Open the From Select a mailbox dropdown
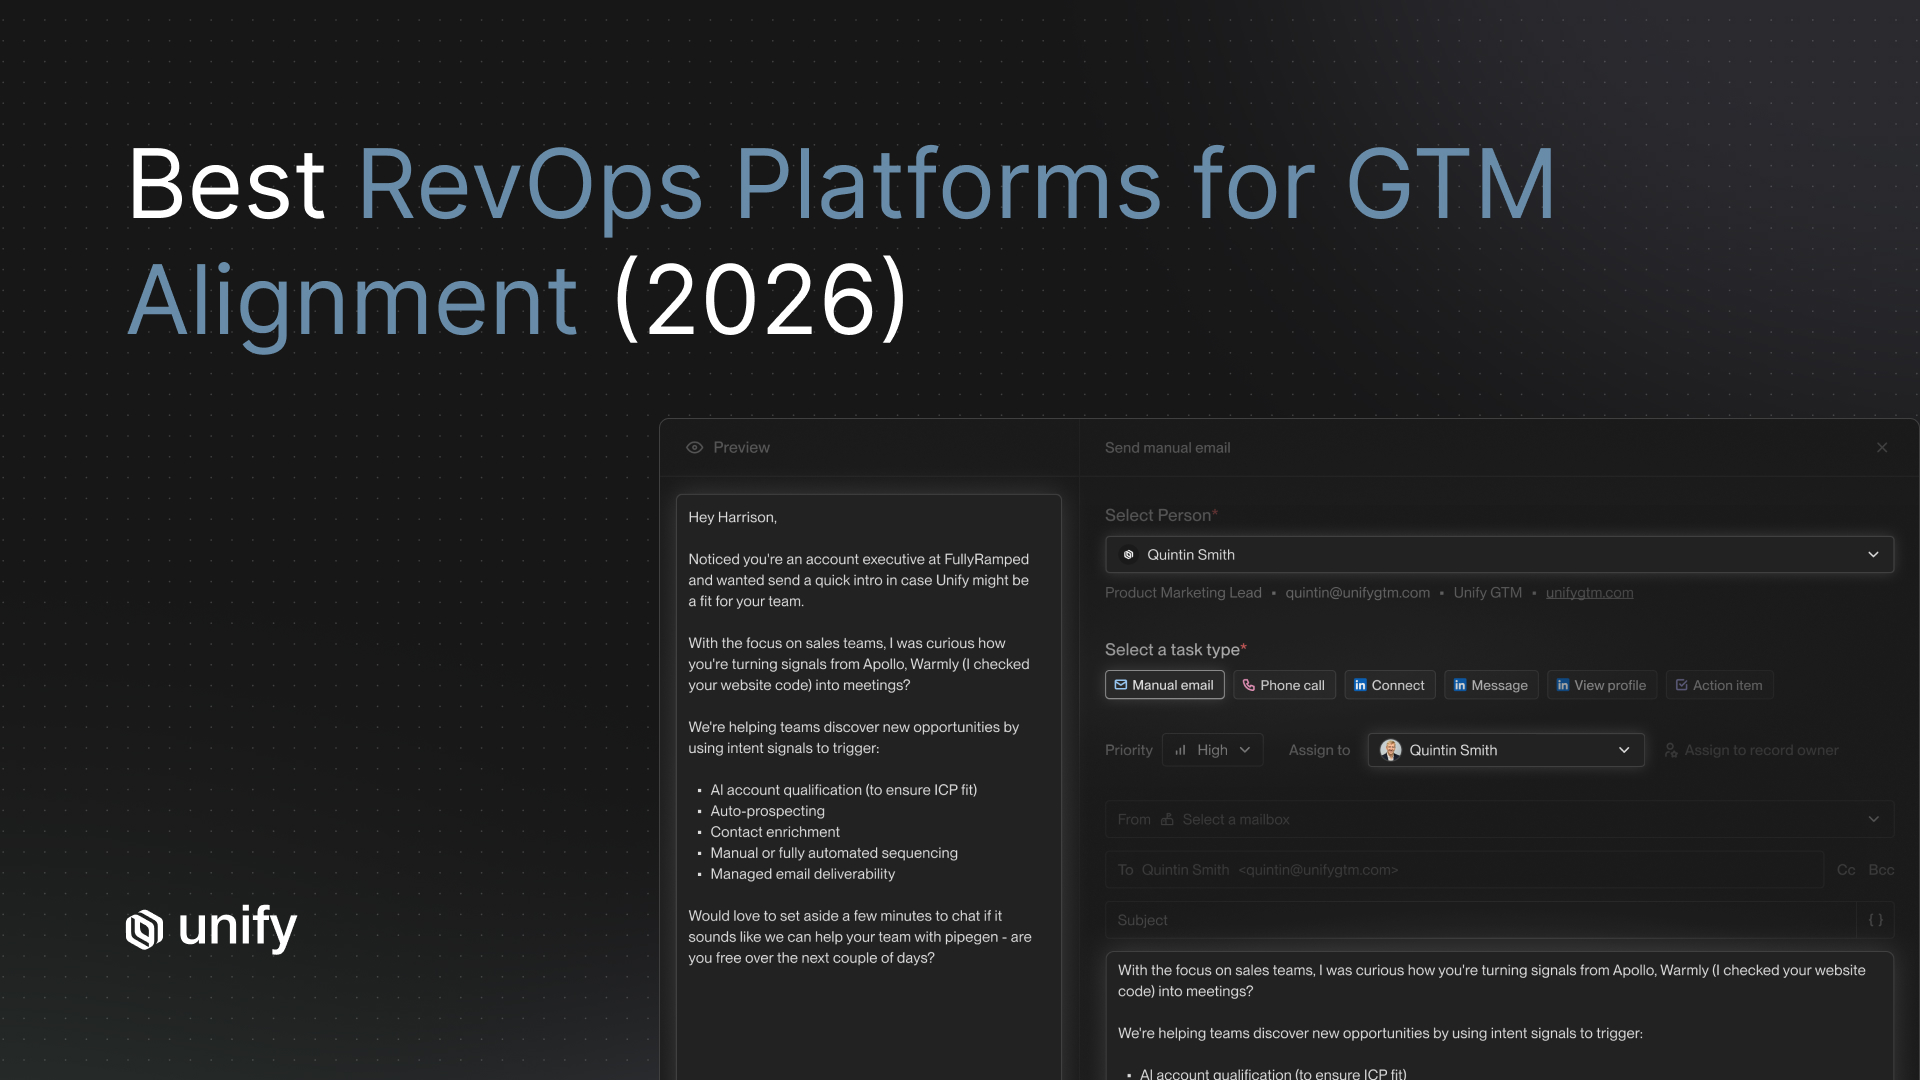The image size is (1920, 1080). click(1499, 819)
